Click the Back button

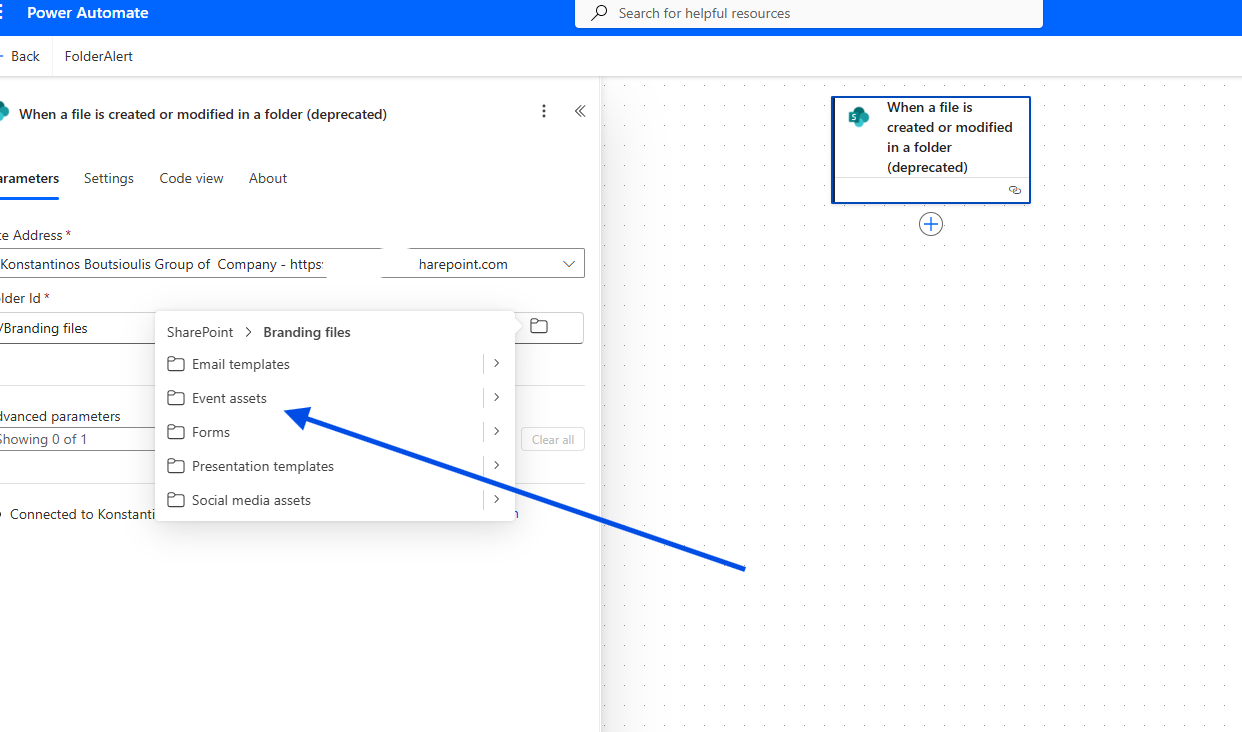point(22,56)
